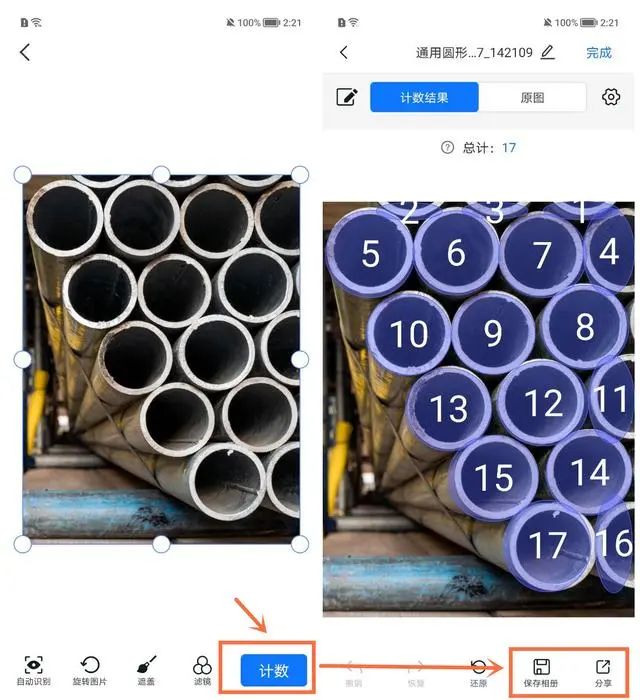Click the edit-note icon beside 计数结果
The image size is (640, 700).
347,97
